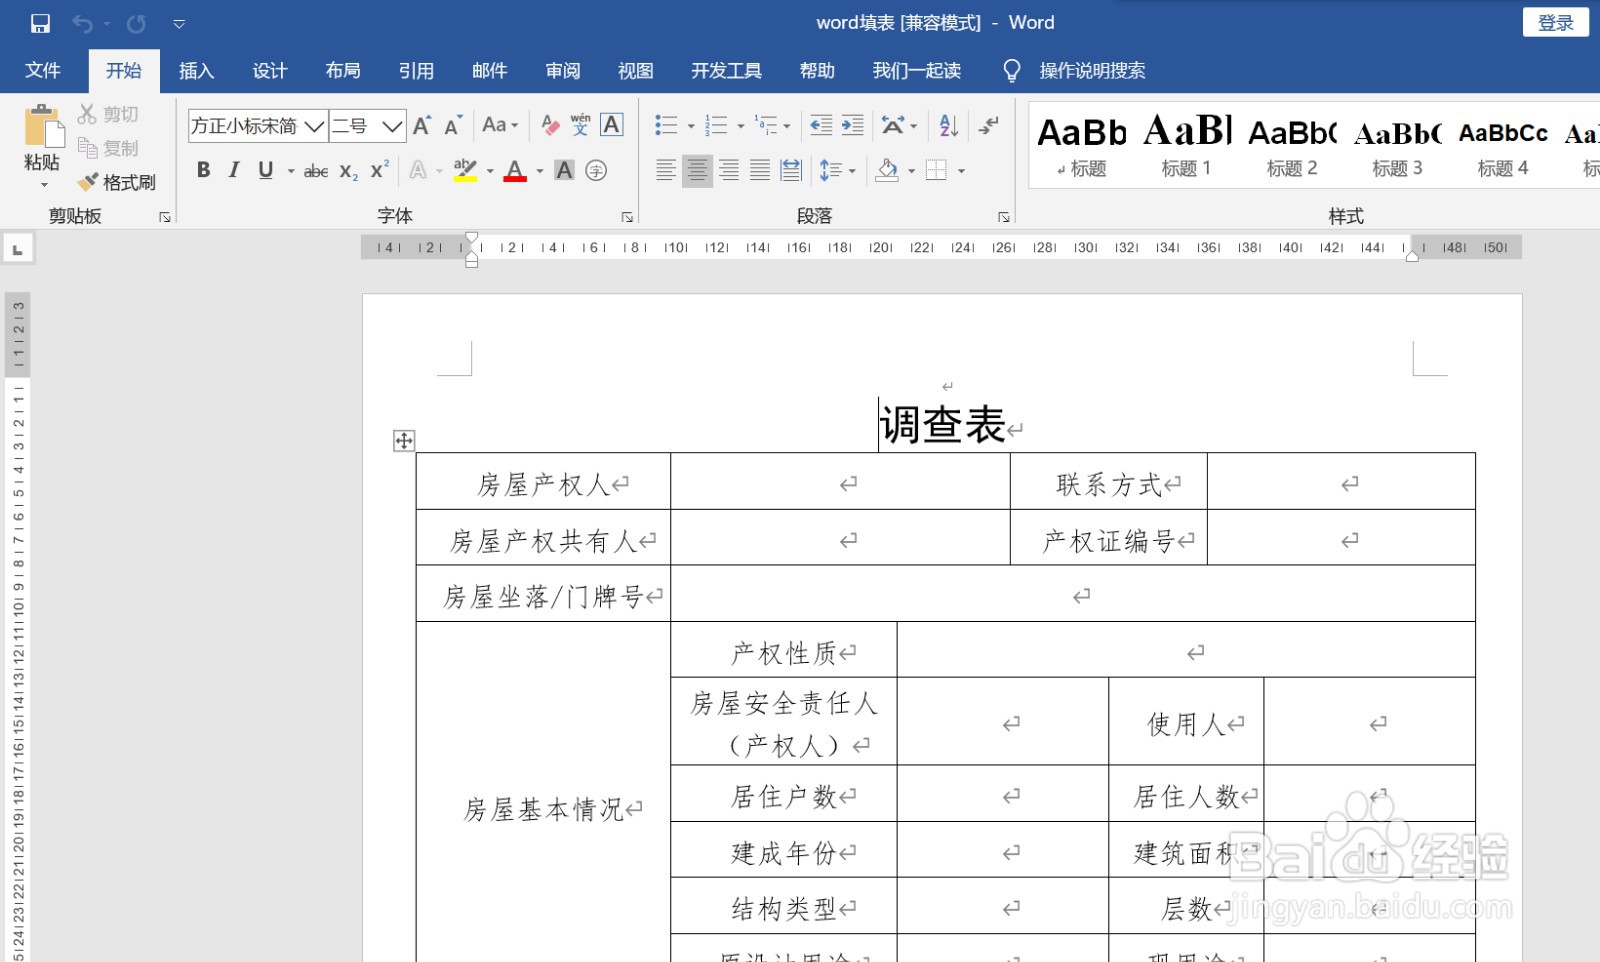
Task: Click the Asian Layout icon
Action: pyautogui.click(x=892, y=125)
